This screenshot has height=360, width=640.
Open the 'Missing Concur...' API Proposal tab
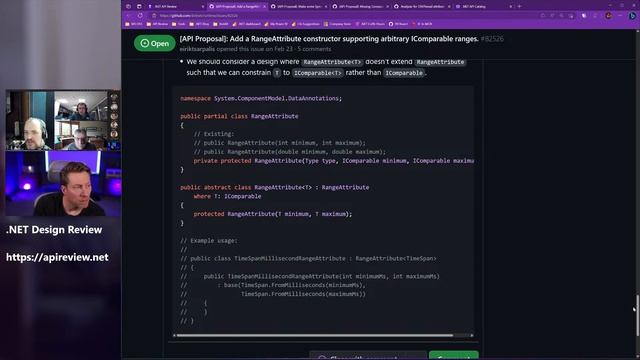tap(360, 7)
